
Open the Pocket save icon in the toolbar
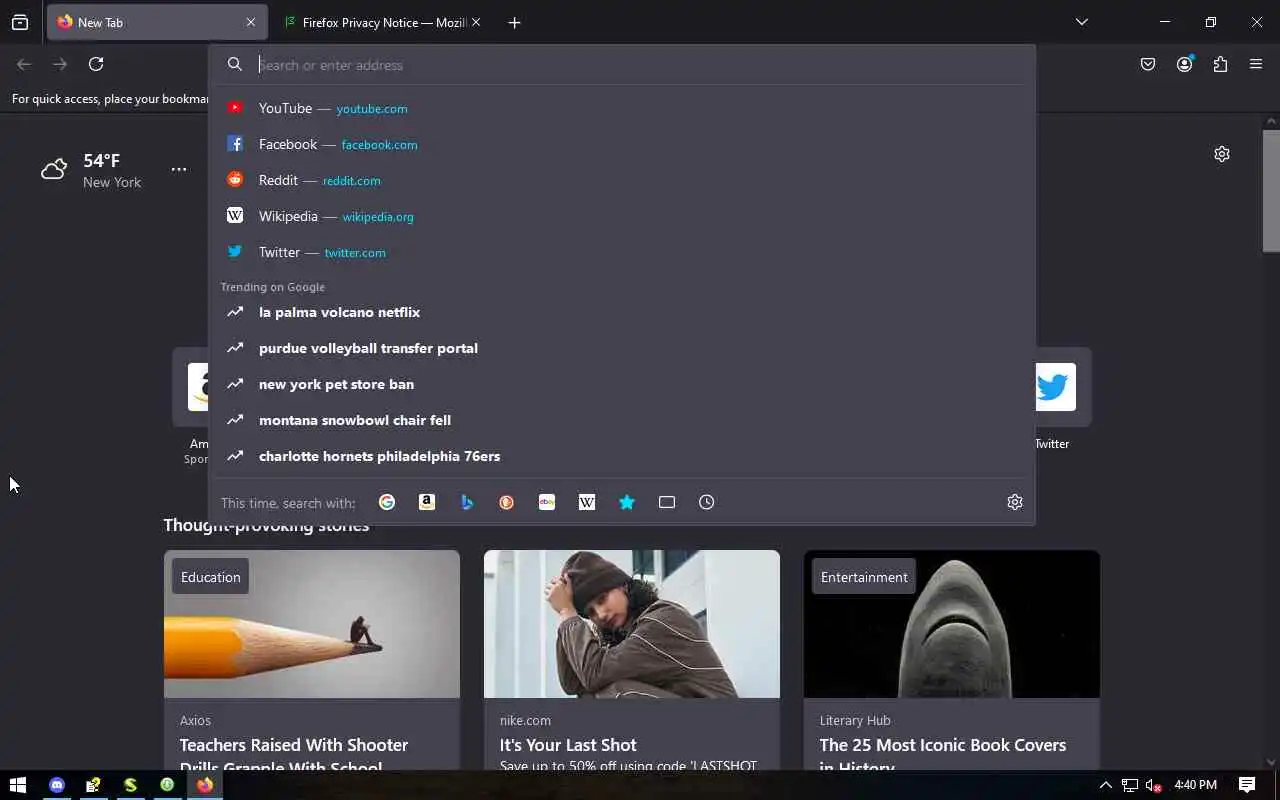[1148, 64]
